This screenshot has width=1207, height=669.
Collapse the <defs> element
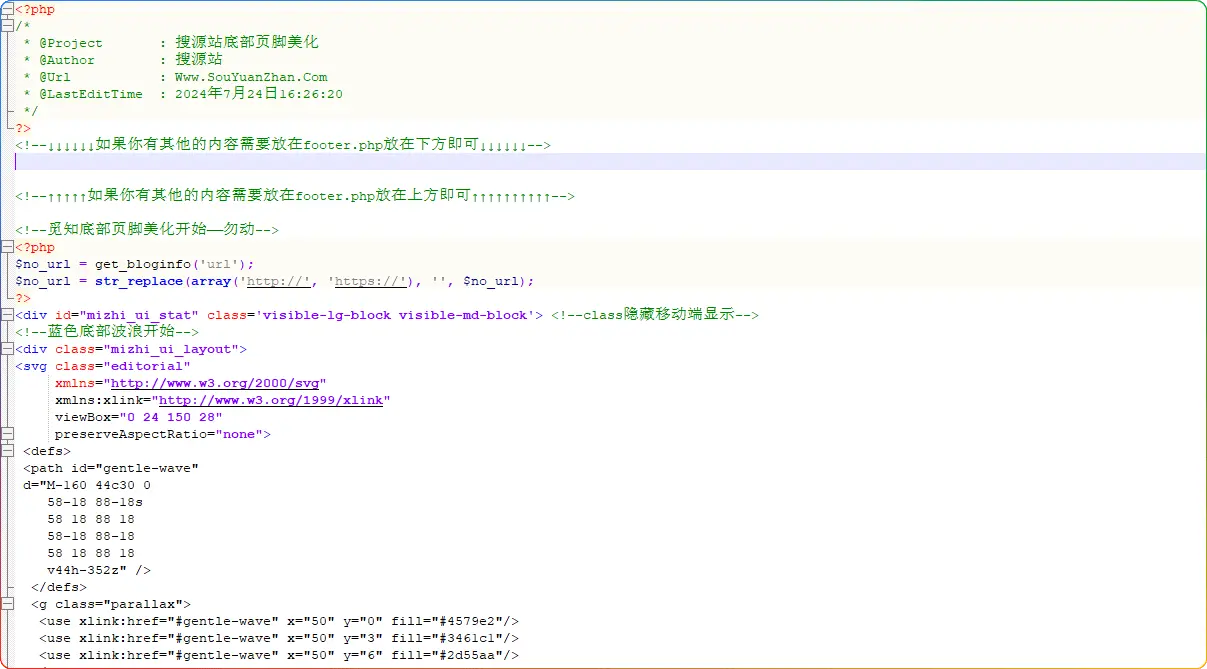pos(8,451)
